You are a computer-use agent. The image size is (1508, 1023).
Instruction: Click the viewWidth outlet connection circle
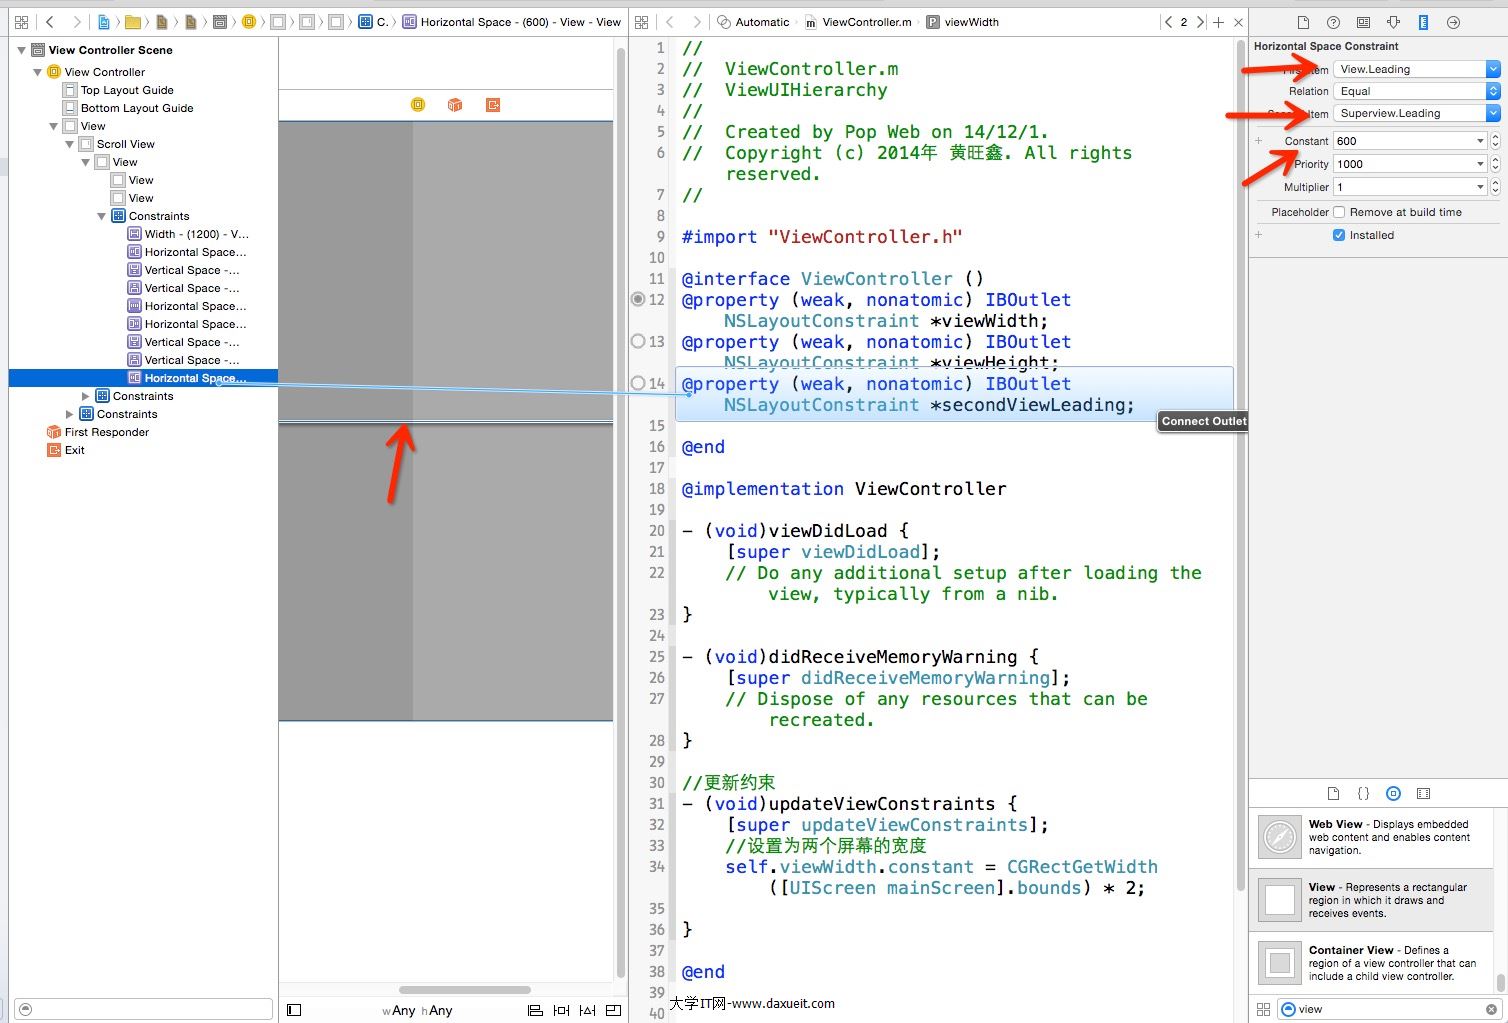[x=638, y=299]
